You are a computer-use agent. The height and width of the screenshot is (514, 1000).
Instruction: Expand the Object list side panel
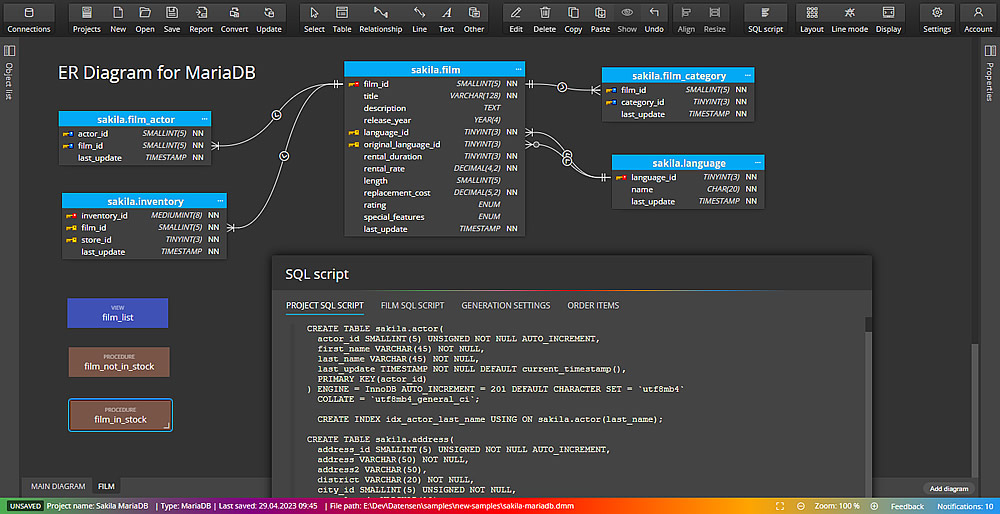click(9, 51)
